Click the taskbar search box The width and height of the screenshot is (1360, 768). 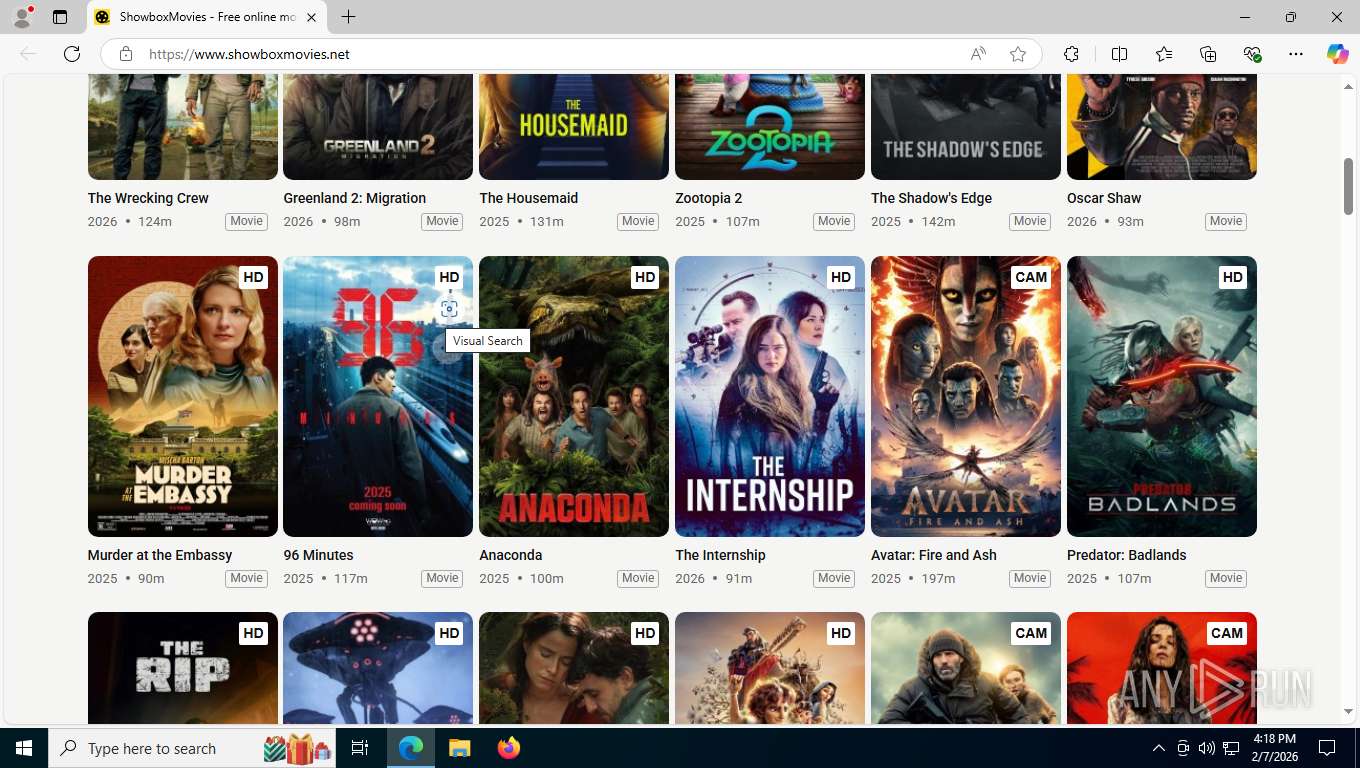pyautogui.click(x=192, y=748)
